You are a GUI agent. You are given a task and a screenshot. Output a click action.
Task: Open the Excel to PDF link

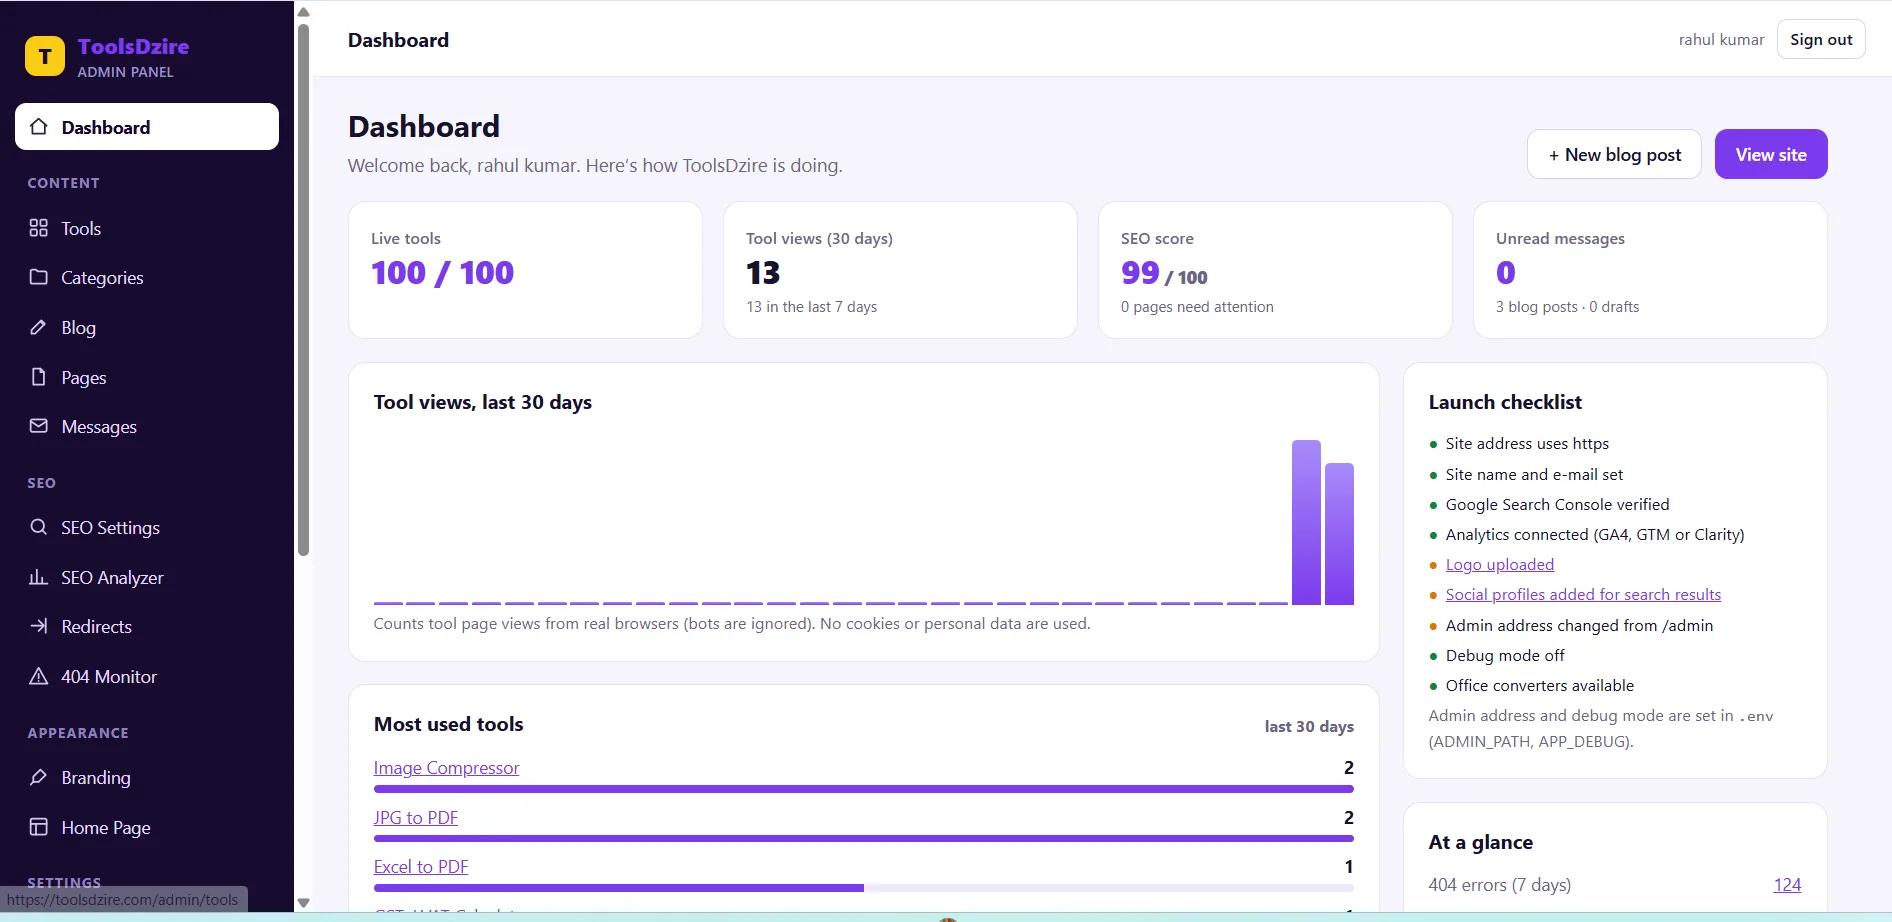421,867
